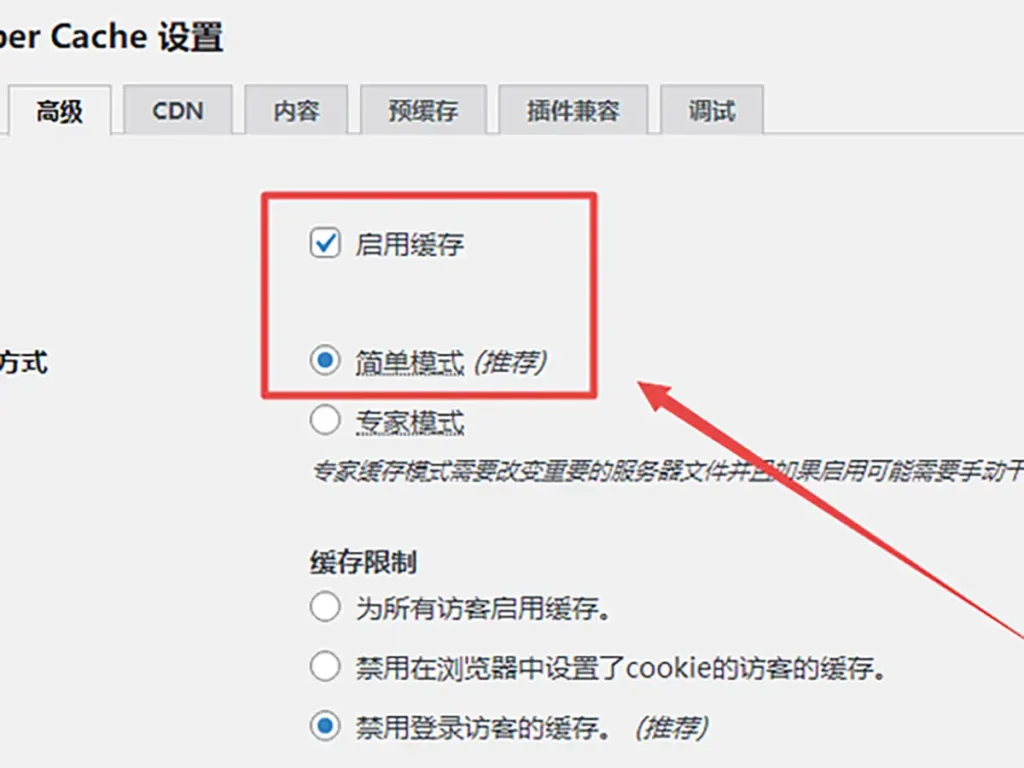Click the 缓存限制 section heading
The image size is (1024, 768).
363,562
